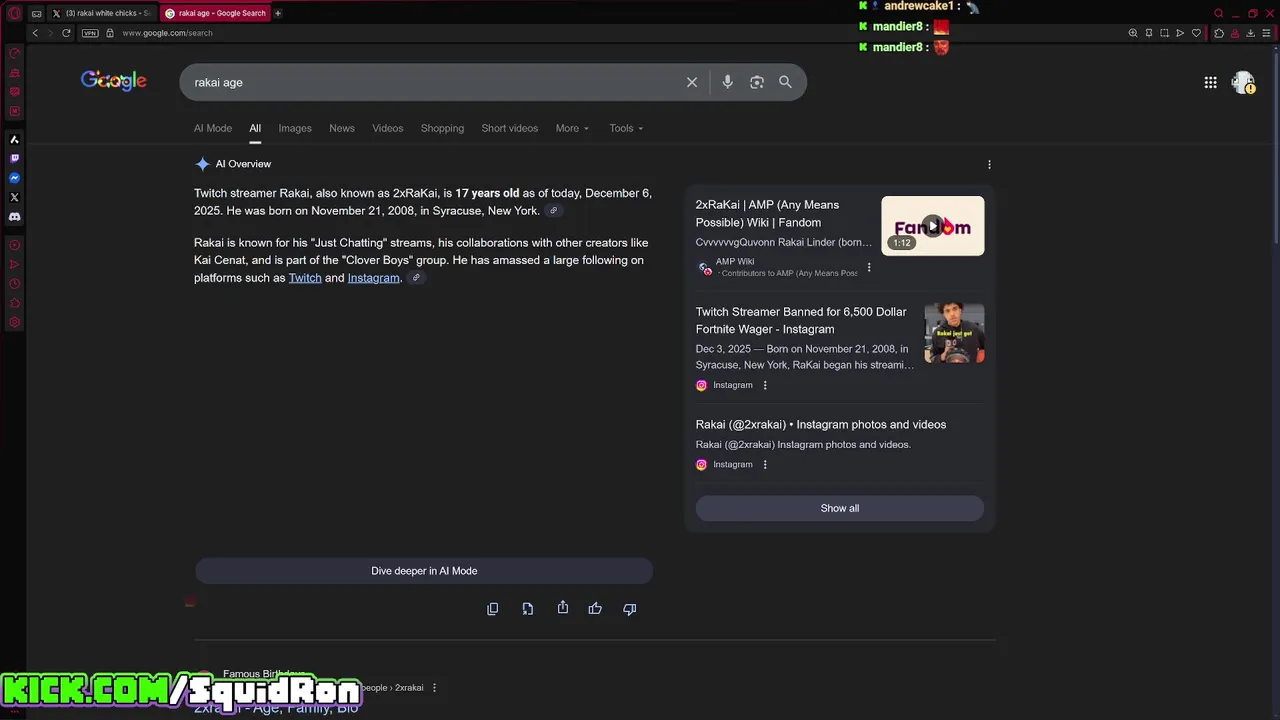Start voice search with microphone
This screenshot has height=720, width=1280.
tap(727, 82)
